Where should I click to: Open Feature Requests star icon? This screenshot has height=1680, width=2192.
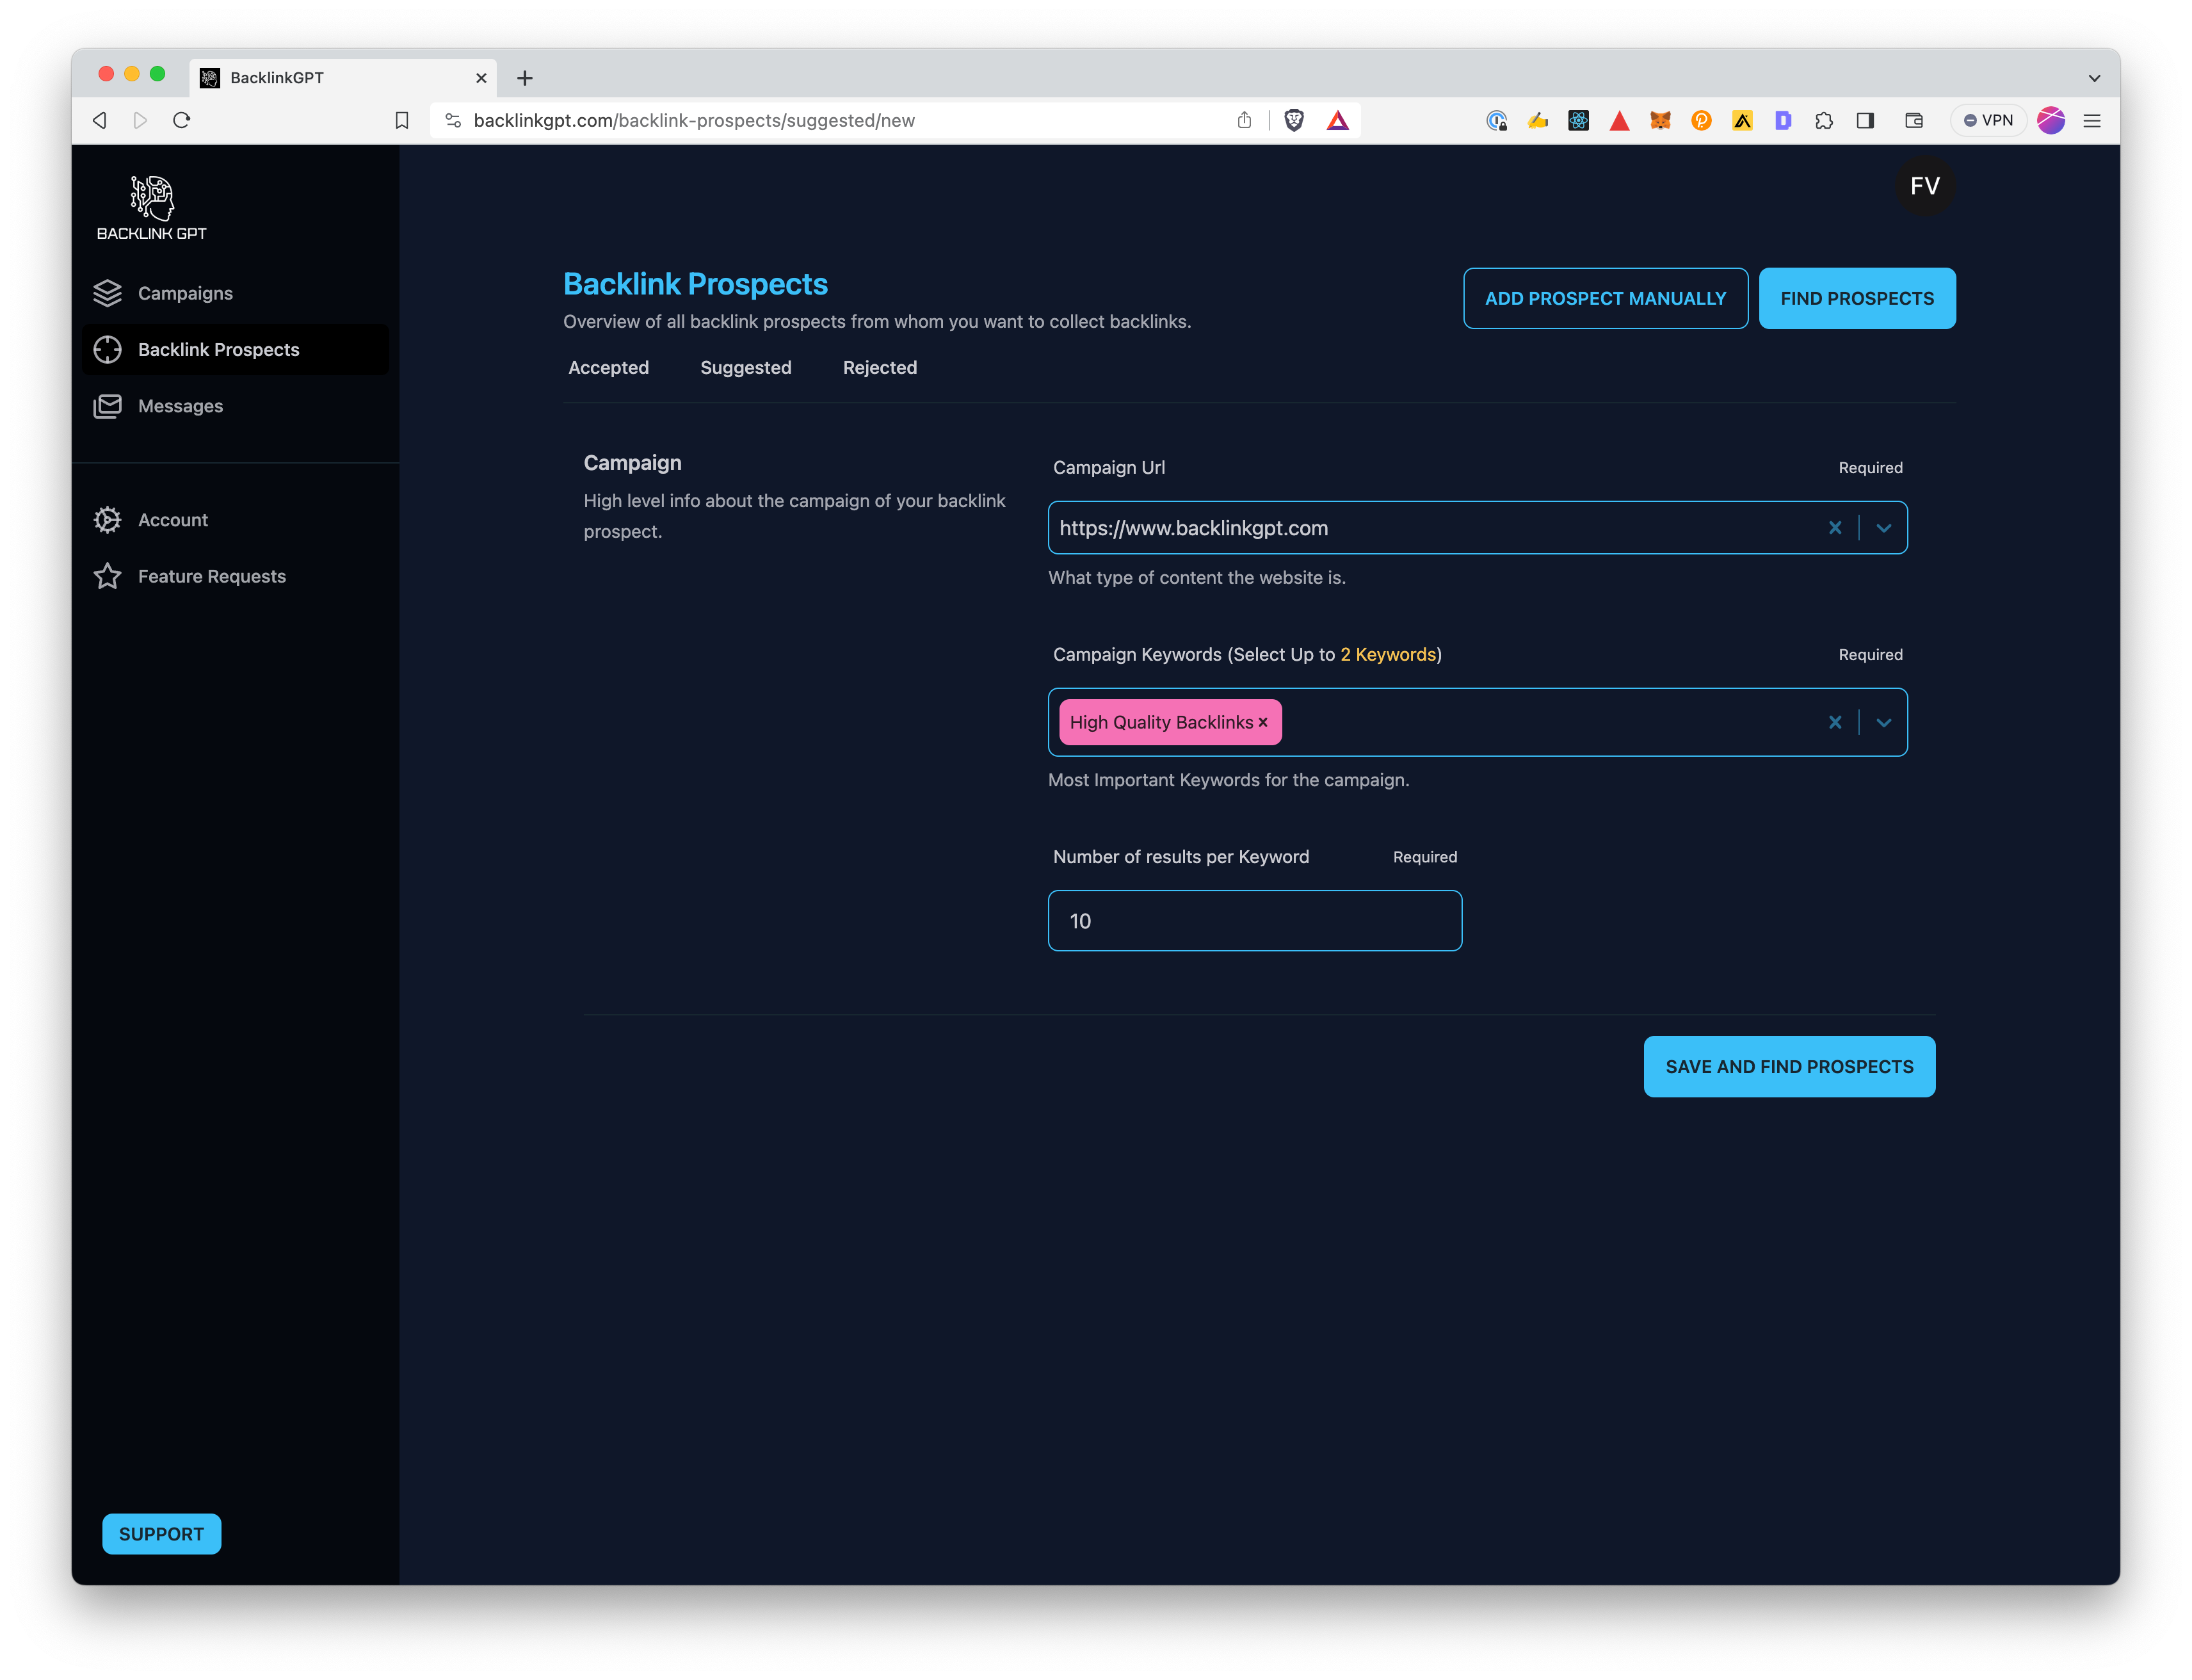click(x=107, y=576)
